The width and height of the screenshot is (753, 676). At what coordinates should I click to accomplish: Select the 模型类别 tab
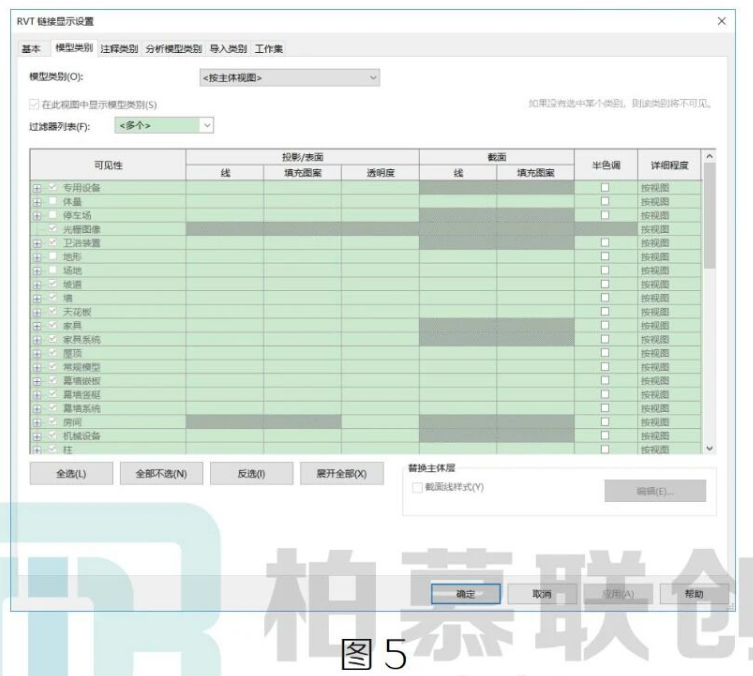click(x=74, y=48)
